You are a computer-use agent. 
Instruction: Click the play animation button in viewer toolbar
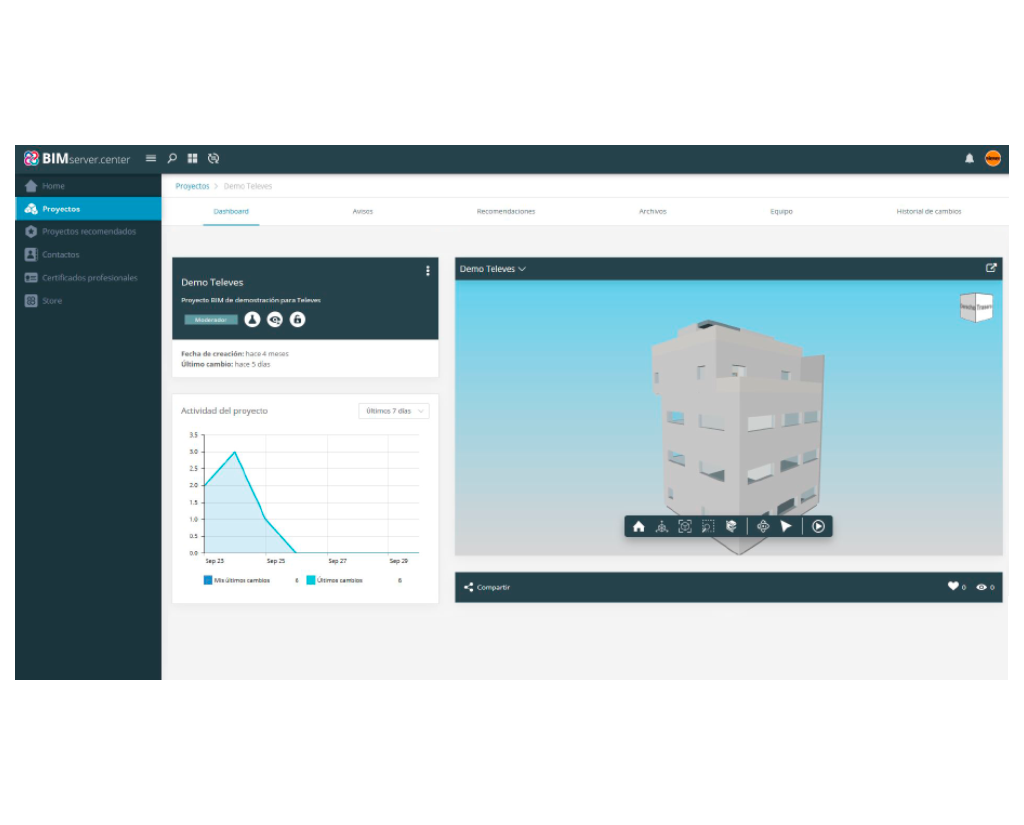818,527
